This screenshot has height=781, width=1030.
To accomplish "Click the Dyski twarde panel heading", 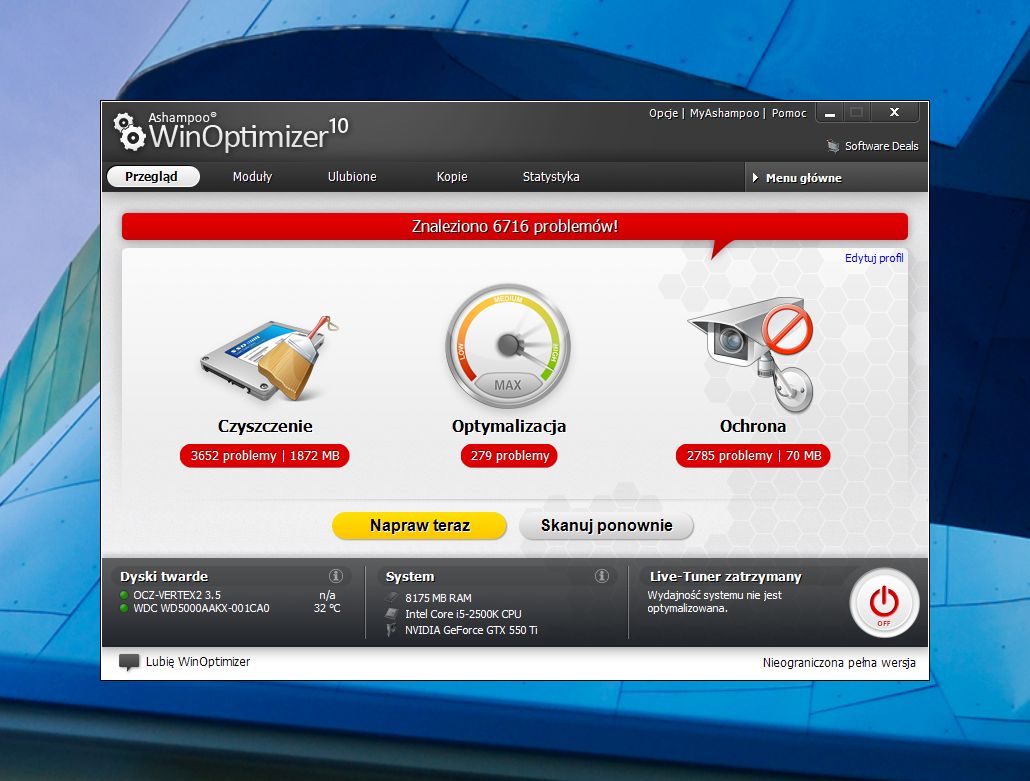I will pyautogui.click(x=164, y=576).
